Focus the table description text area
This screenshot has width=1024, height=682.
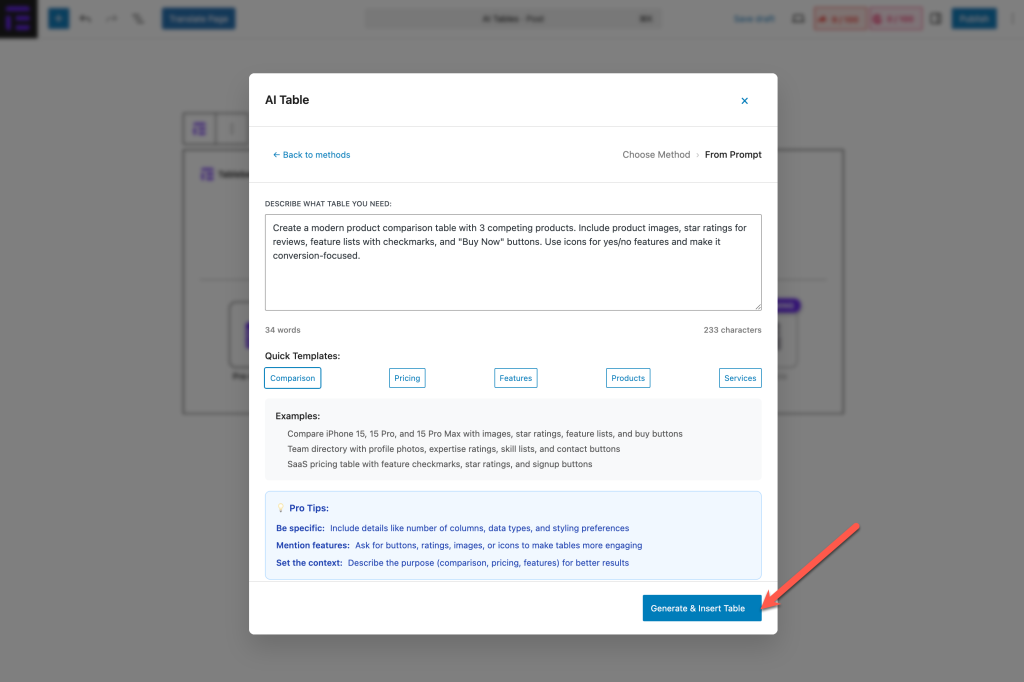pos(513,262)
